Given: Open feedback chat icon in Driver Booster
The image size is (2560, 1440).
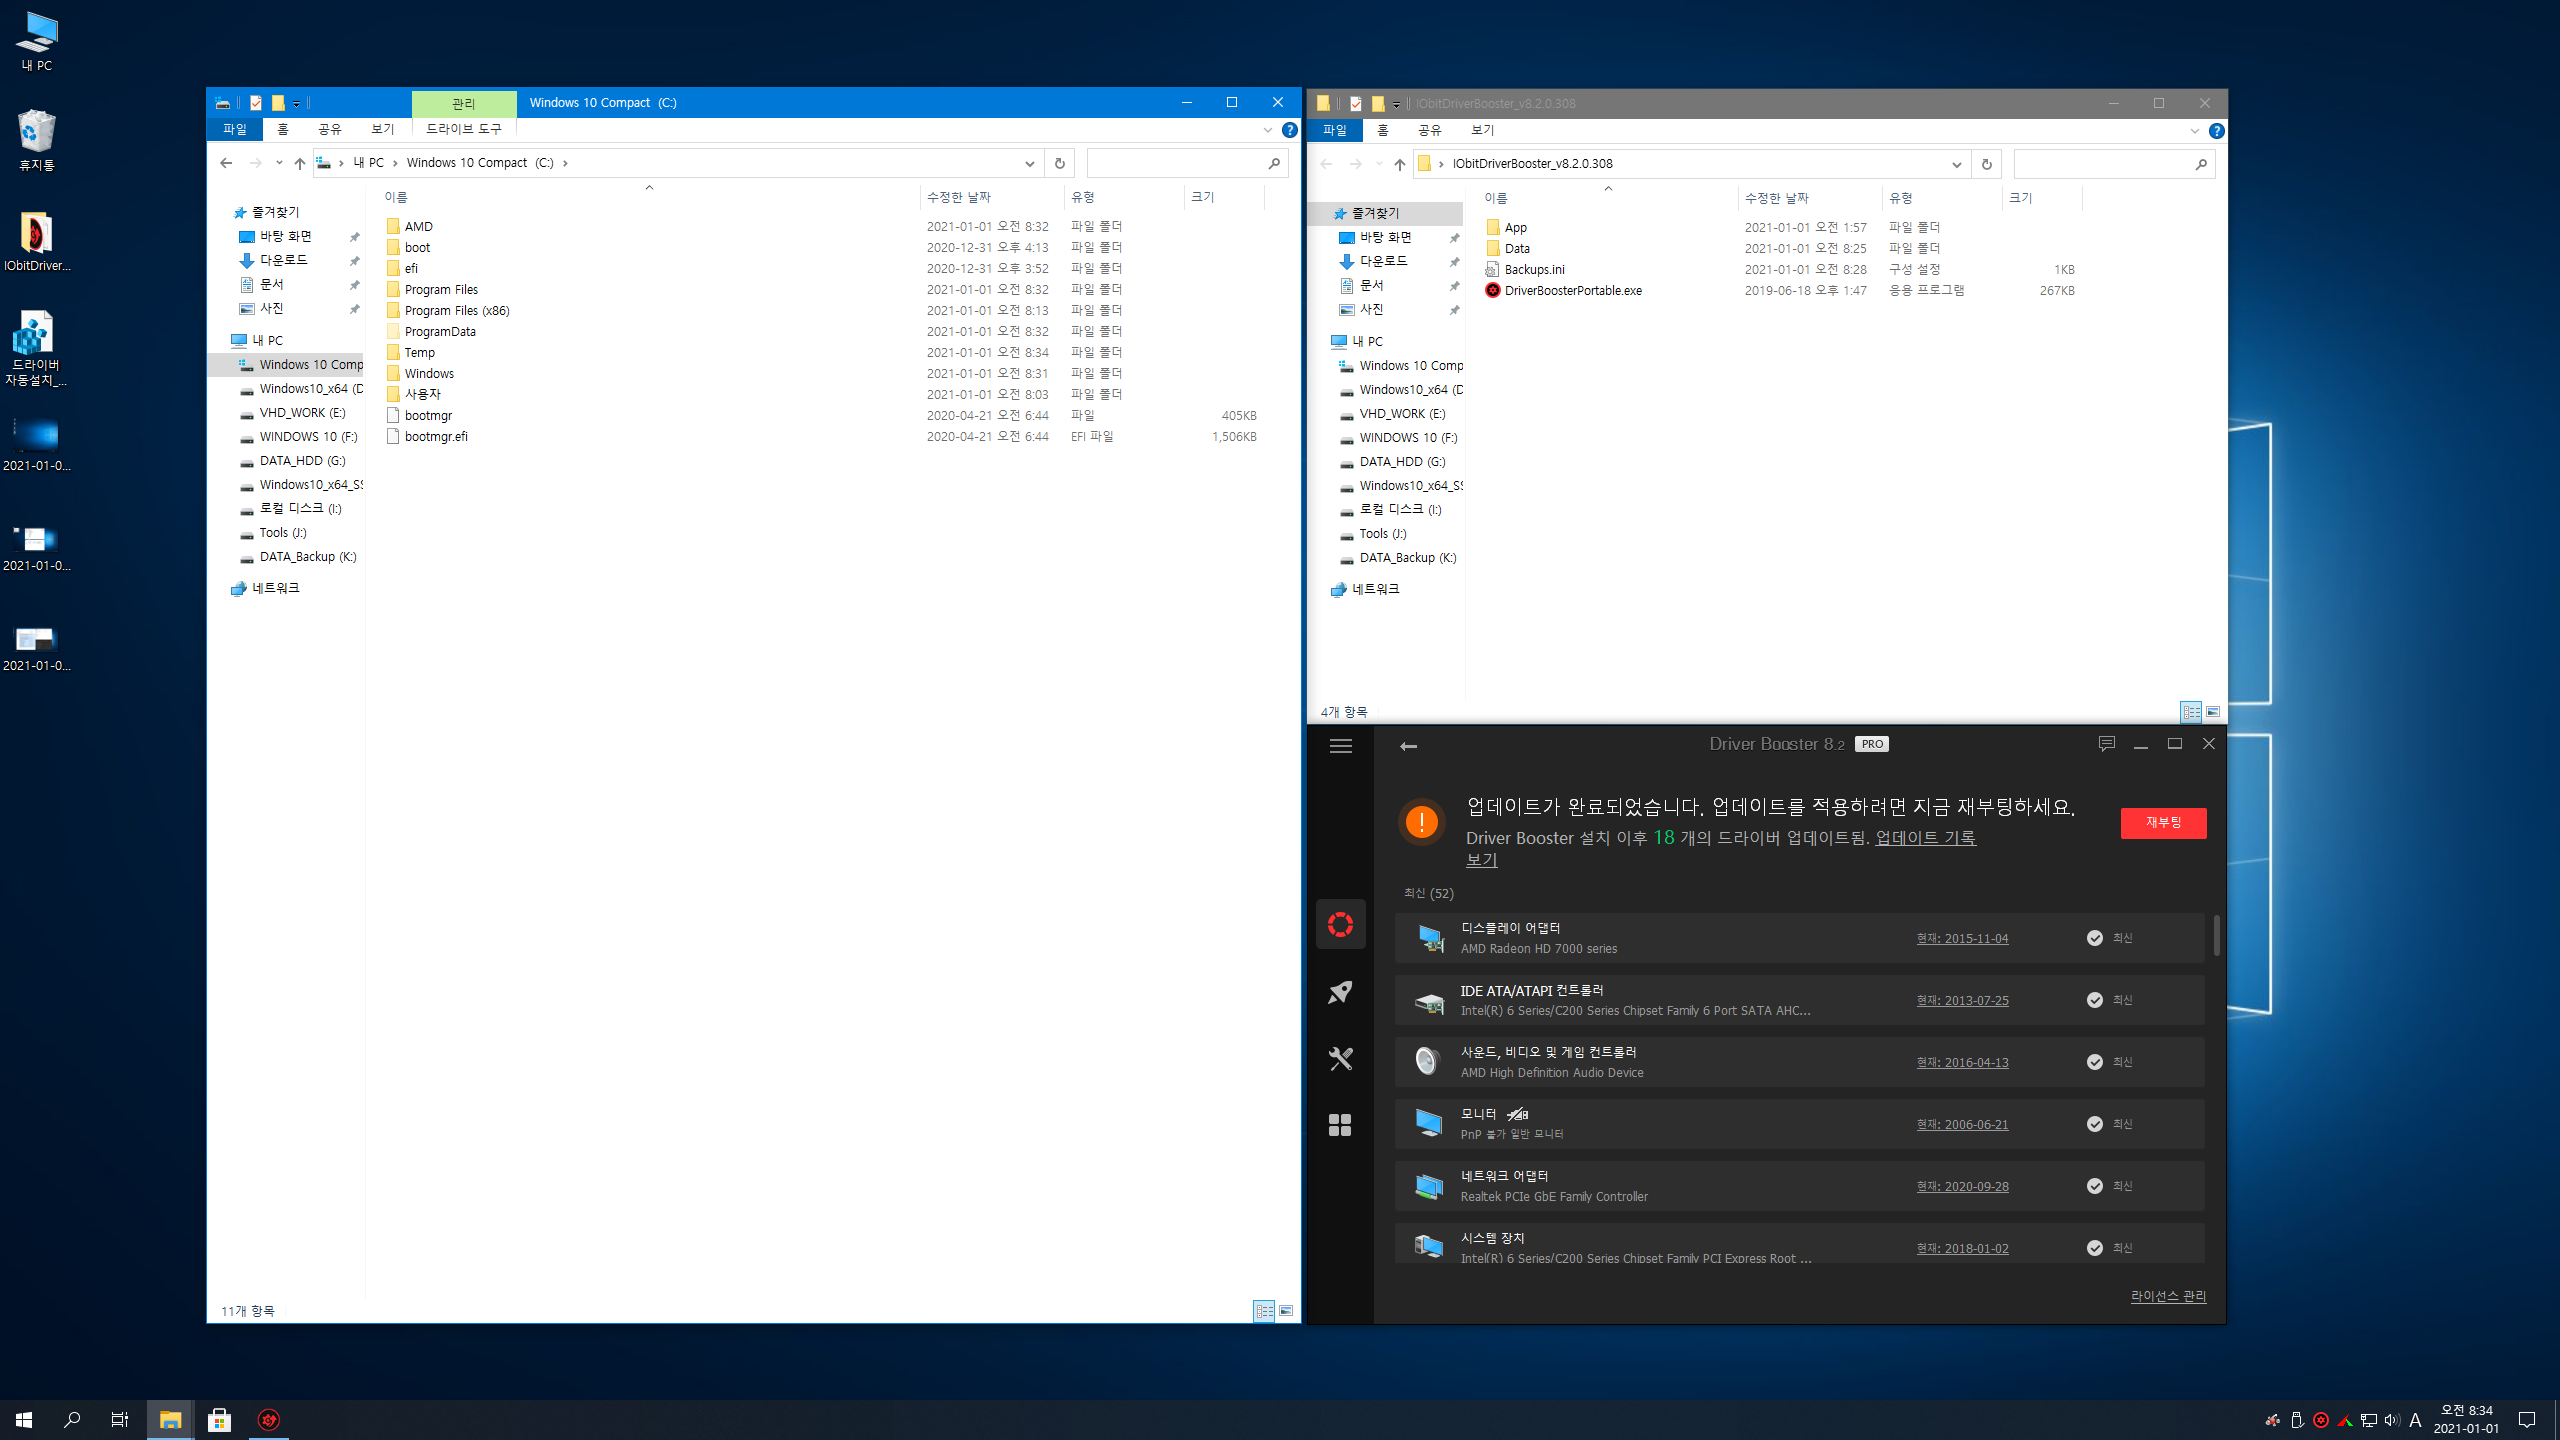Looking at the screenshot, I should tap(2106, 744).
